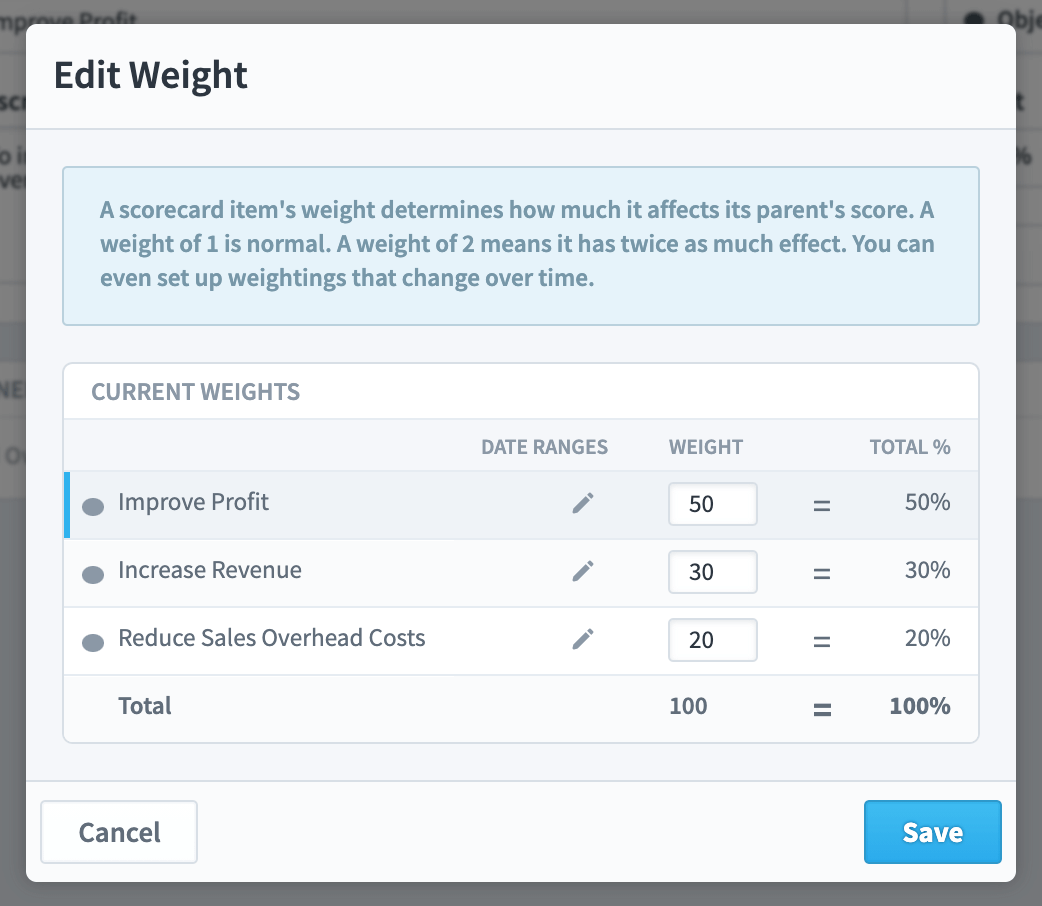Open pencil icon for Reduce Sales Overhead Costs
Image resolution: width=1042 pixels, height=906 pixels.
pyautogui.click(x=583, y=639)
